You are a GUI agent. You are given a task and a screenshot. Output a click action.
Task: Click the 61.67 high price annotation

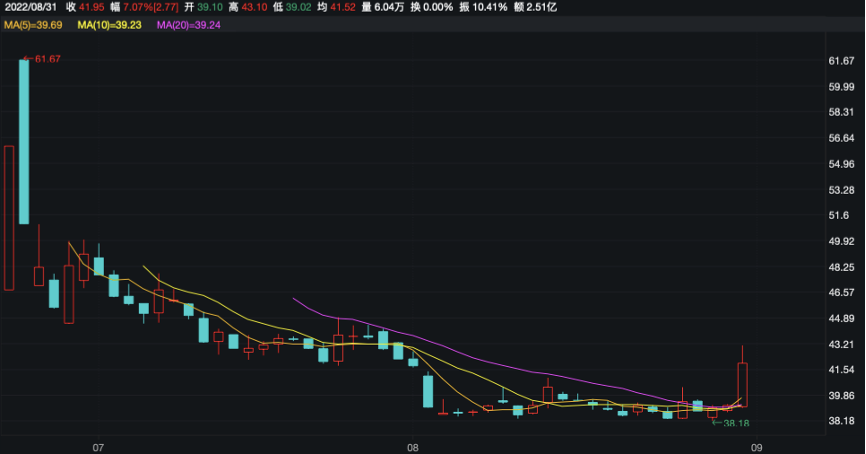click(x=43, y=59)
